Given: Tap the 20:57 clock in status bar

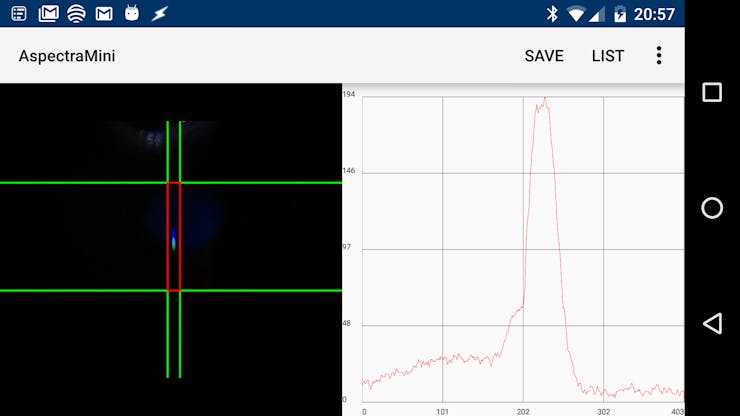Looking at the screenshot, I should (654, 14).
